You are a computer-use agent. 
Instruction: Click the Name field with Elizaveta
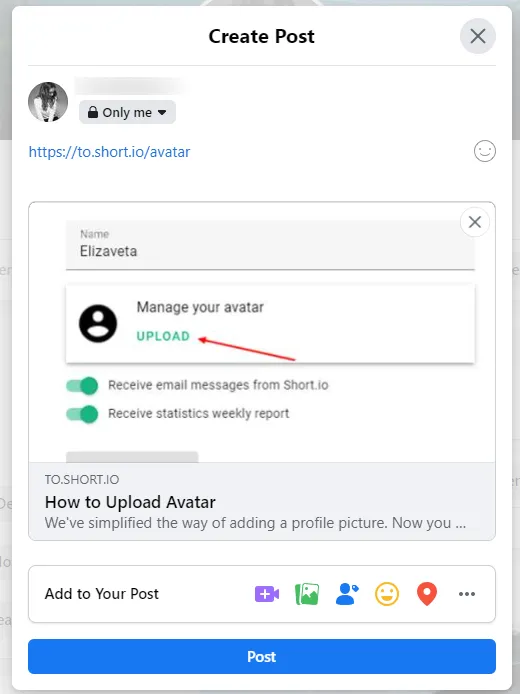click(270, 245)
